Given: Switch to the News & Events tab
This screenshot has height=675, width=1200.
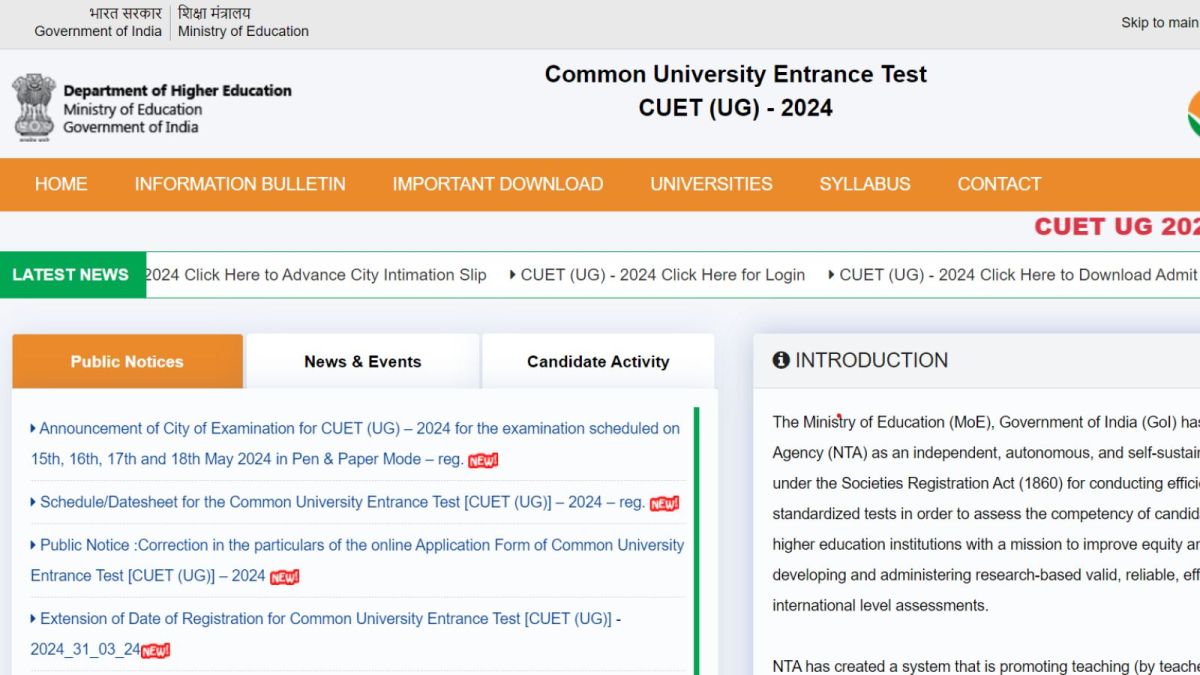Looking at the screenshot, I should (x=363, y=362).
